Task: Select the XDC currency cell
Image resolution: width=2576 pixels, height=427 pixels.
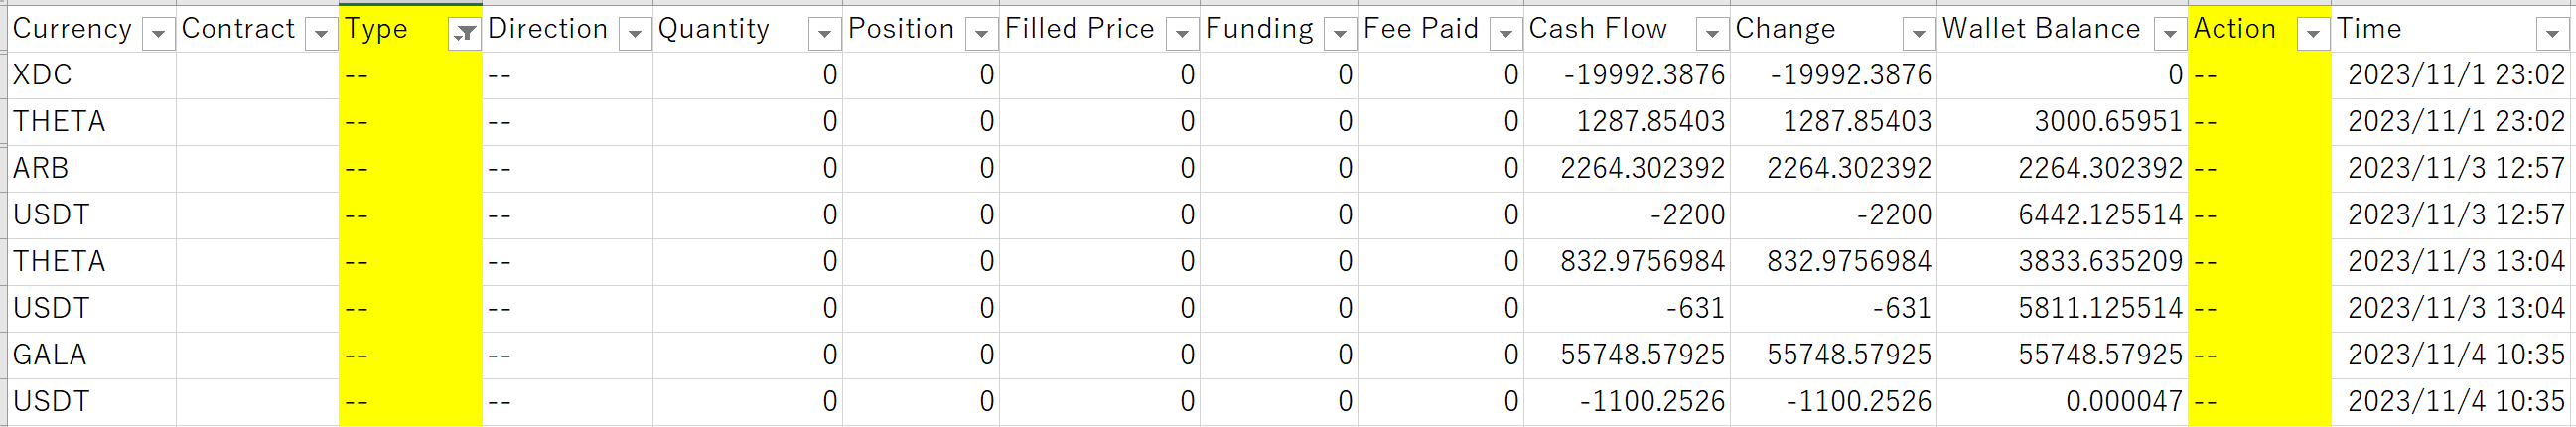Action: tap(90, 75)
